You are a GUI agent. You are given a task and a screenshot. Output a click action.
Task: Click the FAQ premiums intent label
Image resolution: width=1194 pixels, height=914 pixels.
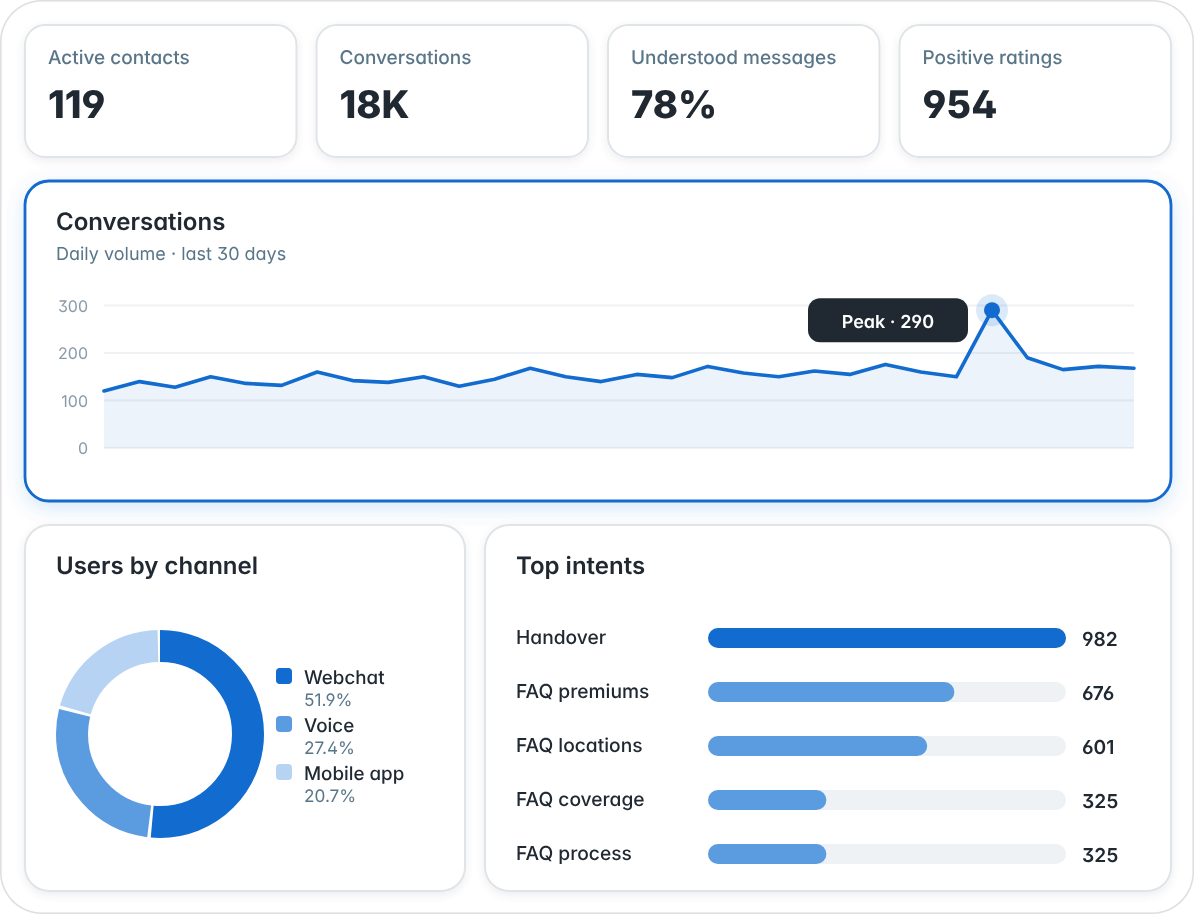click(x=583, y=692)
